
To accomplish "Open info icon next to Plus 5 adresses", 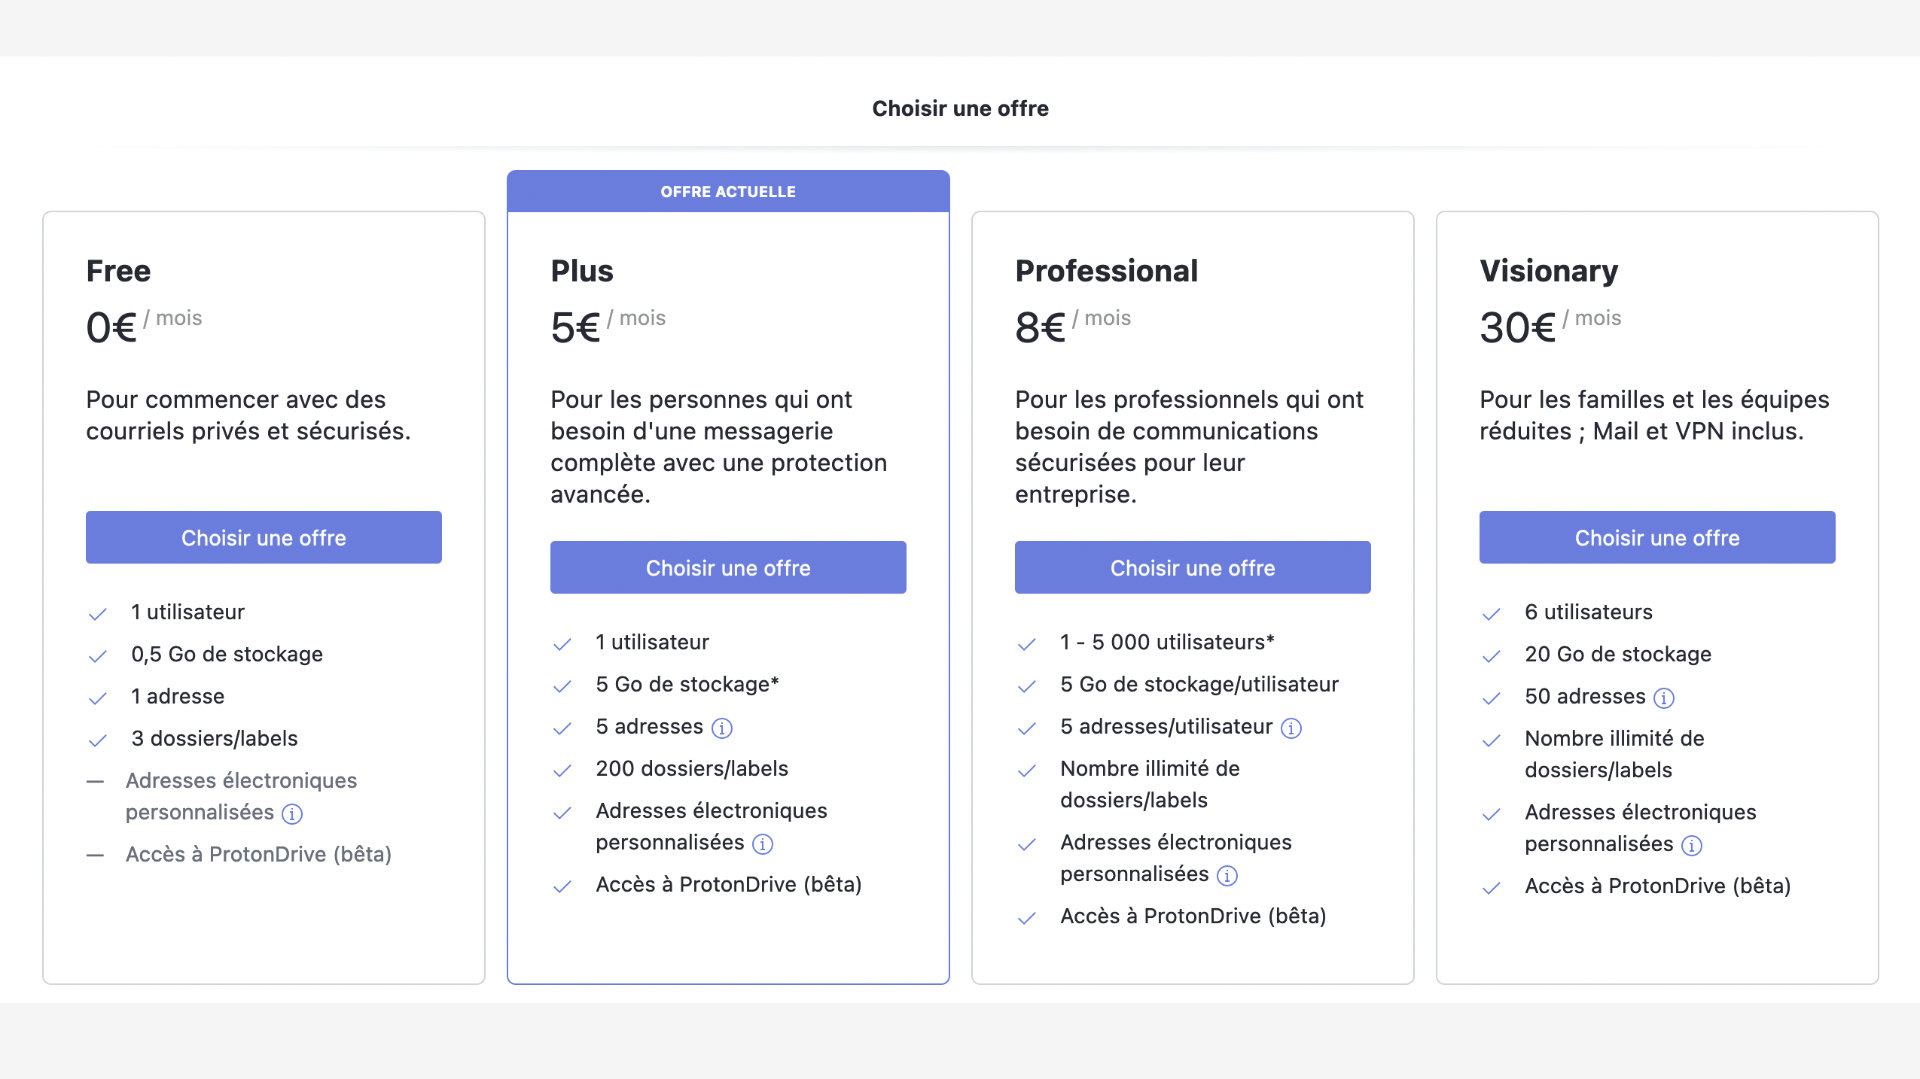I will tap(722, 728).
